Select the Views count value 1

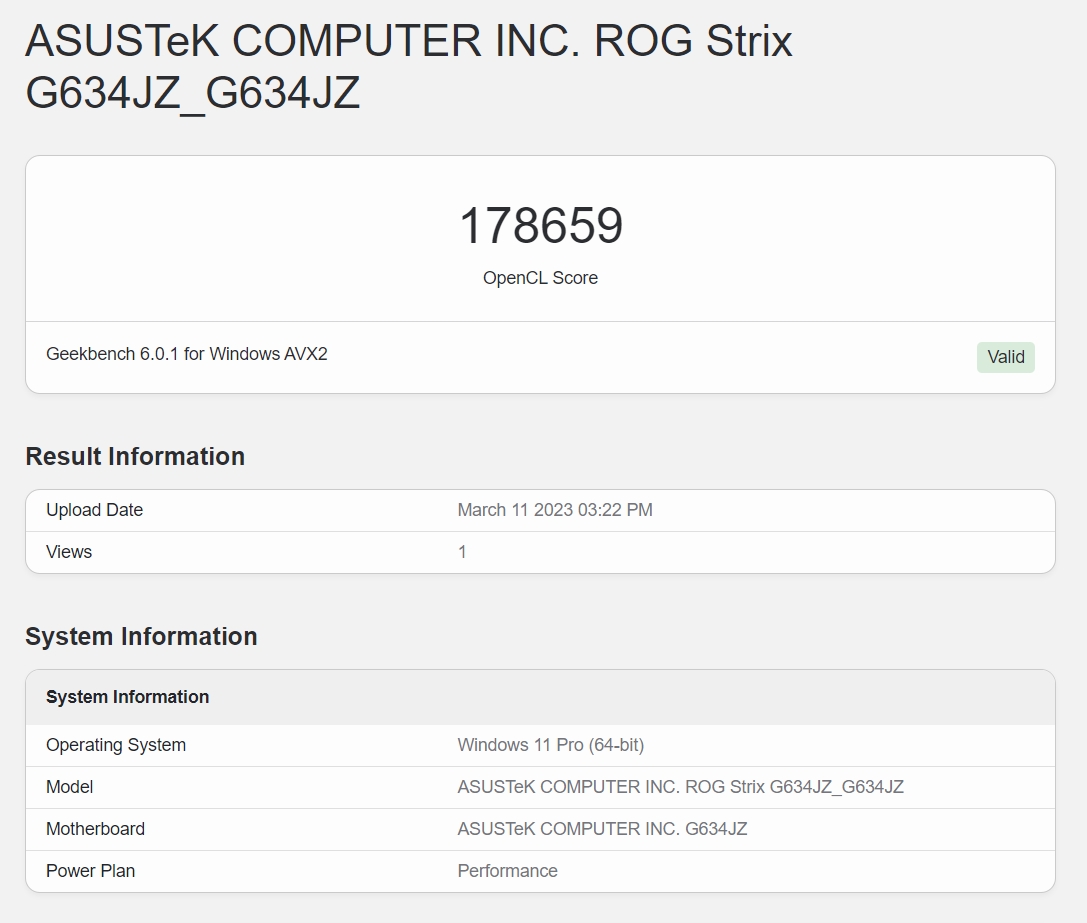pos(462,552)
